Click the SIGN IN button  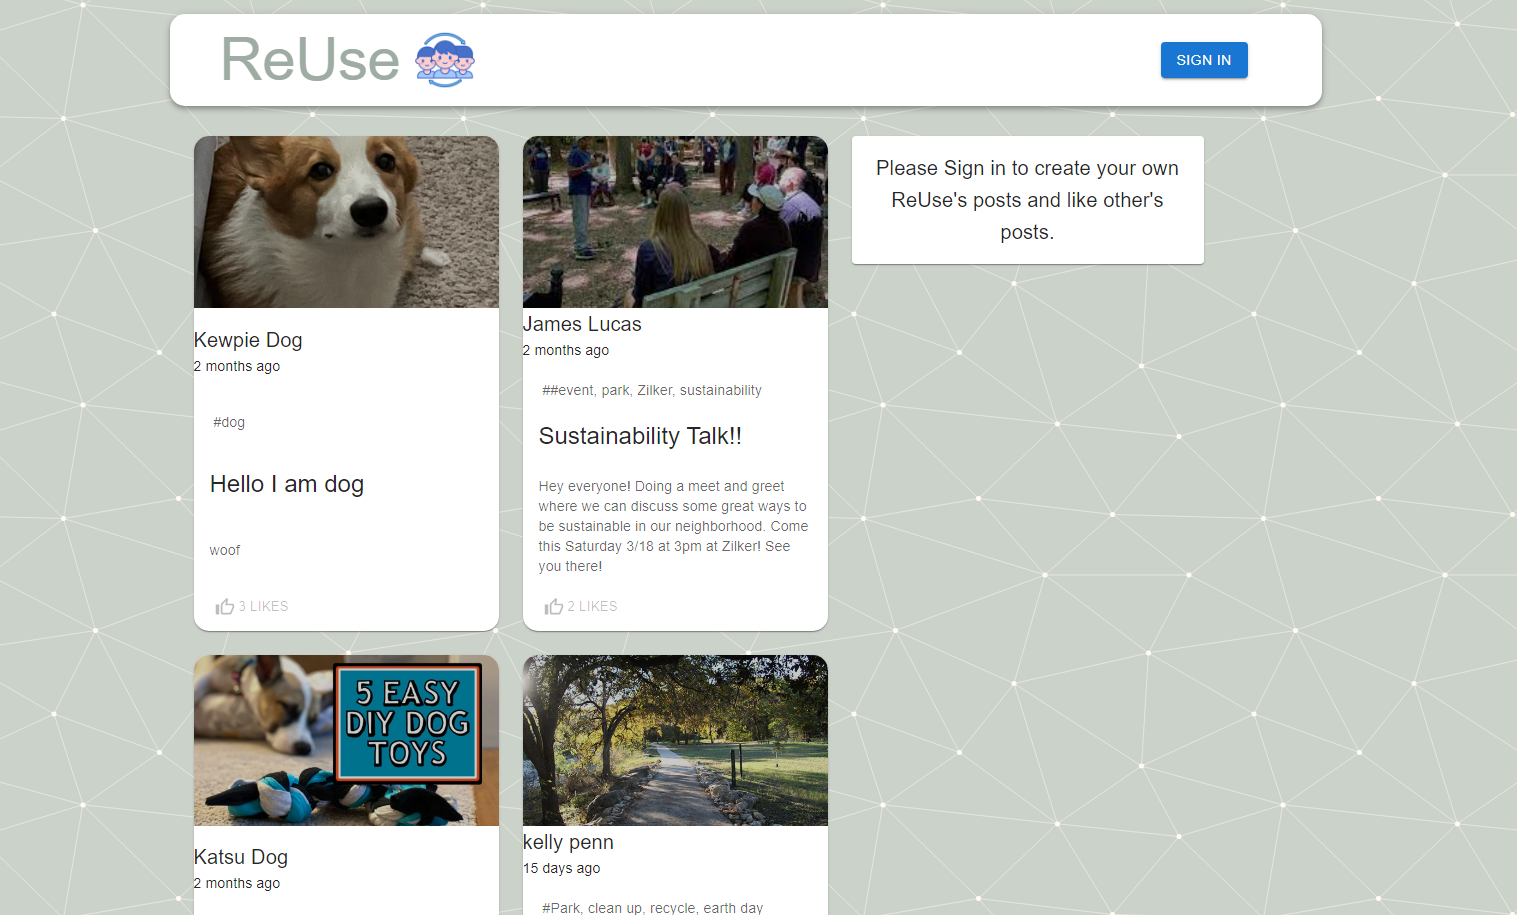pyautogui.click(x=1203, y=60)
